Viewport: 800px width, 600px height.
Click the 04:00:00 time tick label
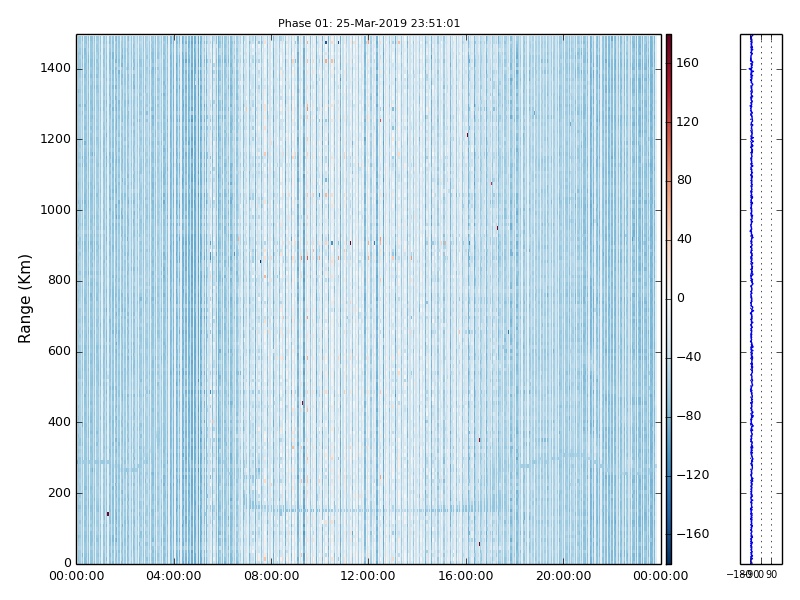pyautogui.click(x=173, y=576)
